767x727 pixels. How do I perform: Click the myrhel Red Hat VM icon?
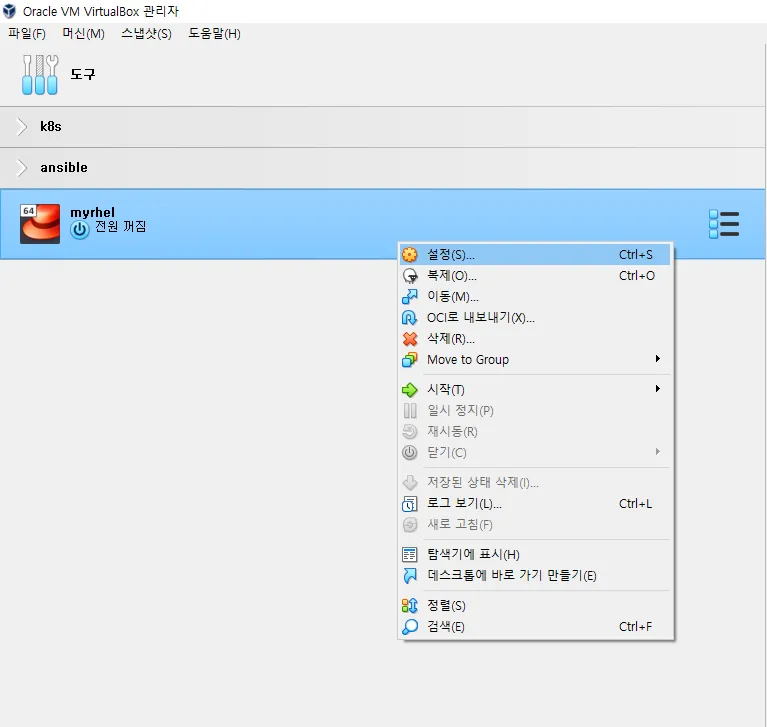pos(40,224)
